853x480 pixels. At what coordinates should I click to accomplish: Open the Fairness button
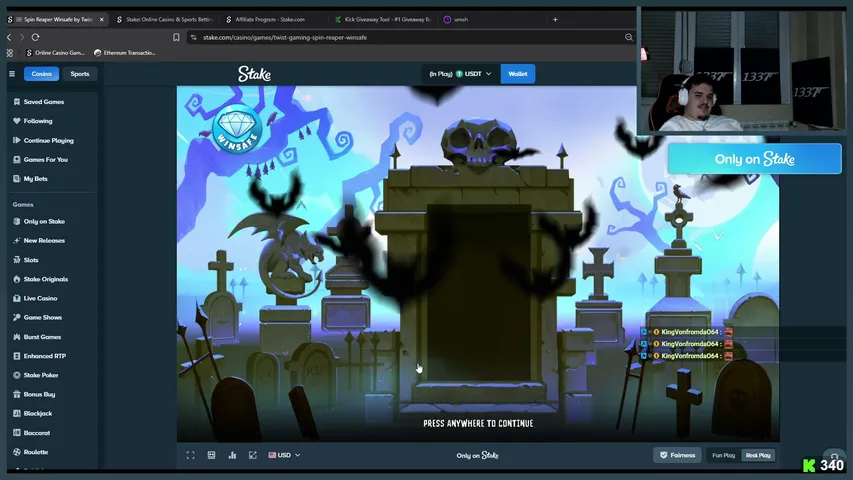(x=677, y=456)
